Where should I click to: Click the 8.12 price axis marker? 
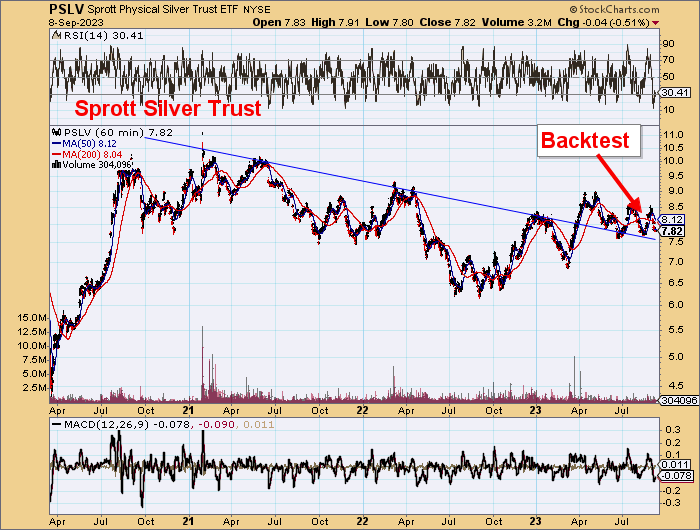672,220
